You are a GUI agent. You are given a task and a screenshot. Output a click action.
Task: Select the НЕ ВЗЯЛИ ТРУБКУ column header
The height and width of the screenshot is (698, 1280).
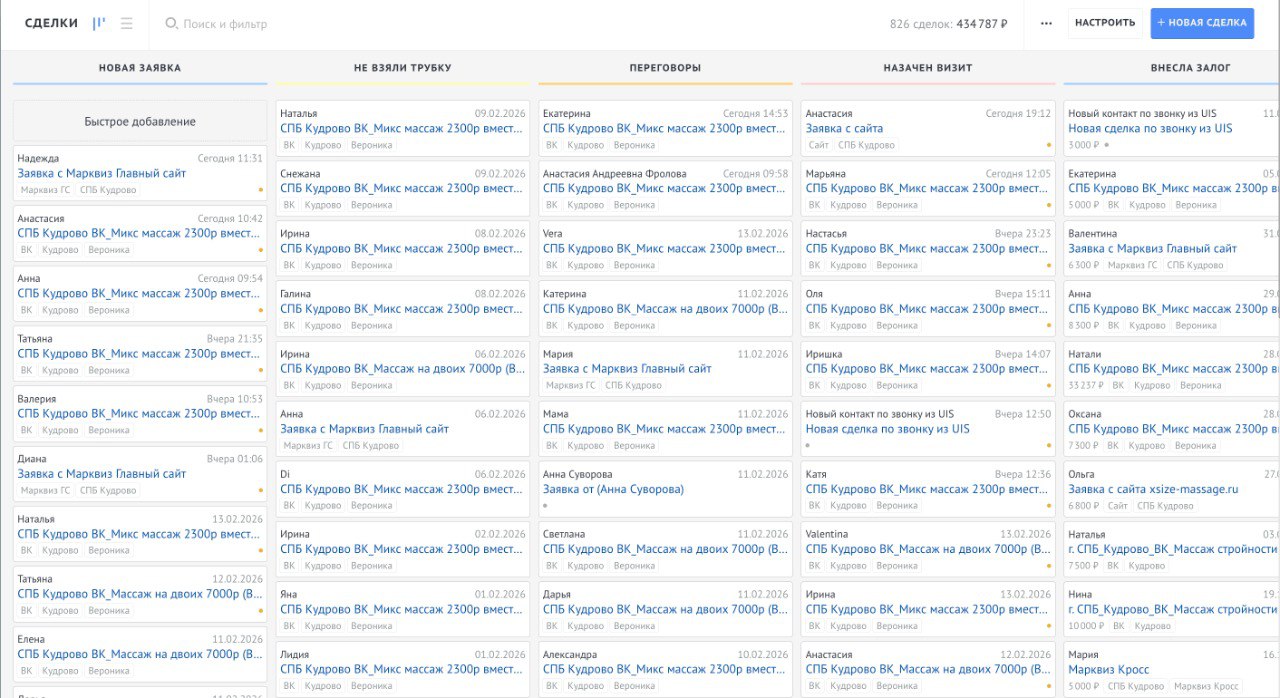point(403,68)
